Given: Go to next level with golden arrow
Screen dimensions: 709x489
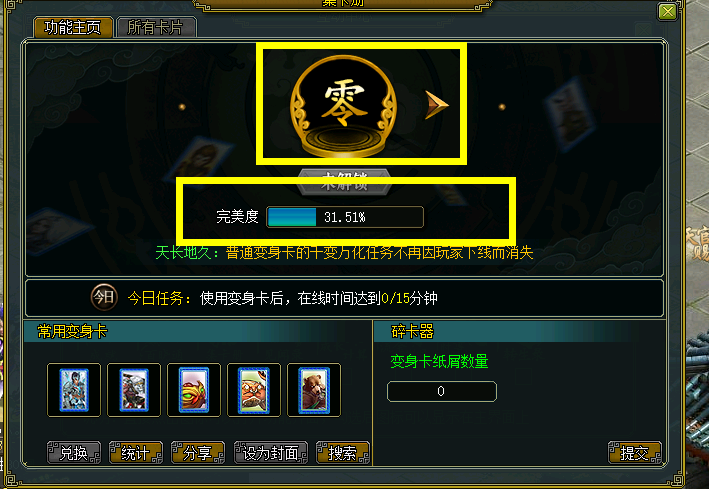Looking at the screenshot, I should pyautogui.click(x=436, y=105).
